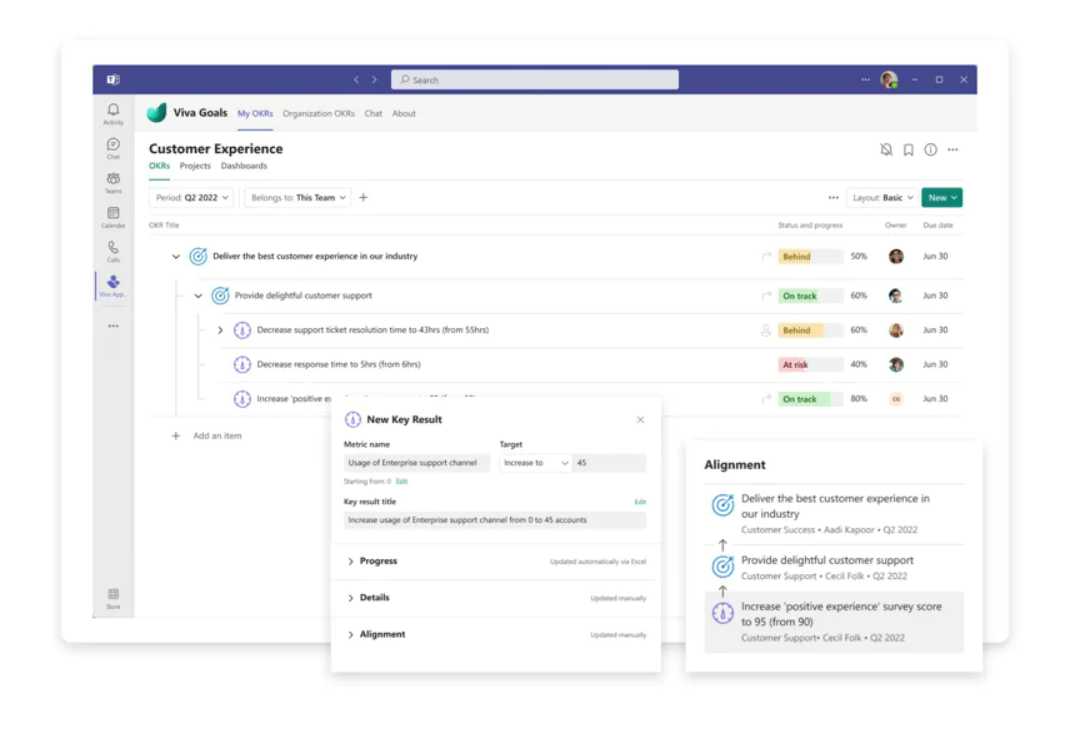This screenshot has height=745, width=1081.
Task: Collapse Deliver the best customer experience objective
Action: click(176, 256)
